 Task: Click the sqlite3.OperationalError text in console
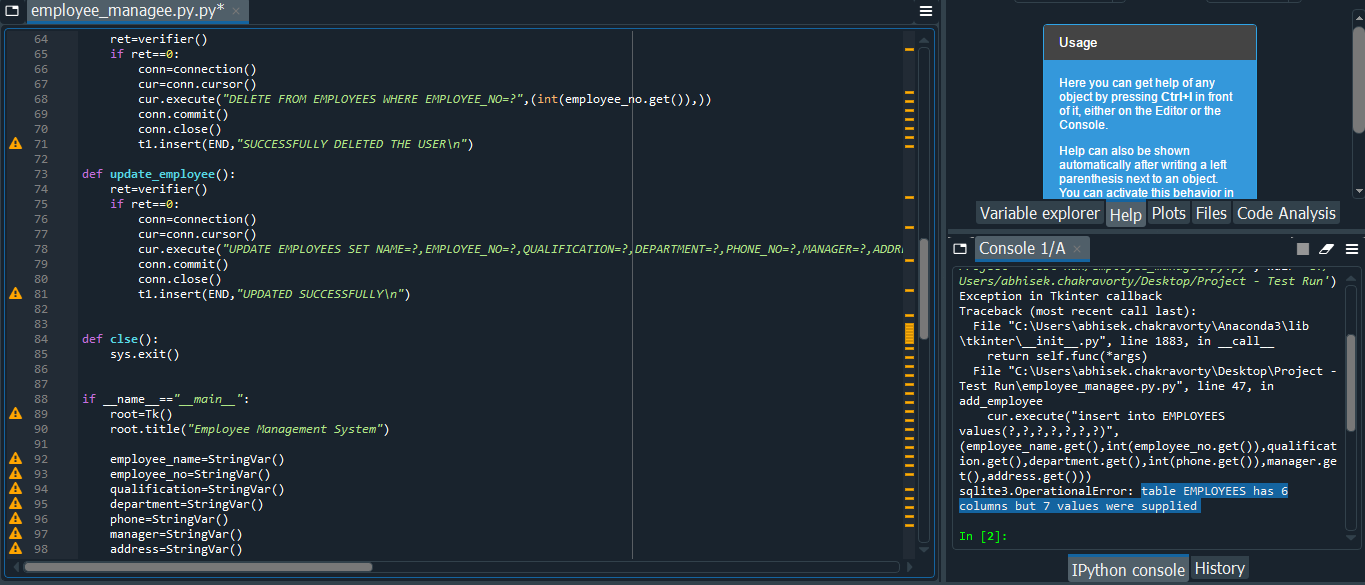[x=1046, y=491]
